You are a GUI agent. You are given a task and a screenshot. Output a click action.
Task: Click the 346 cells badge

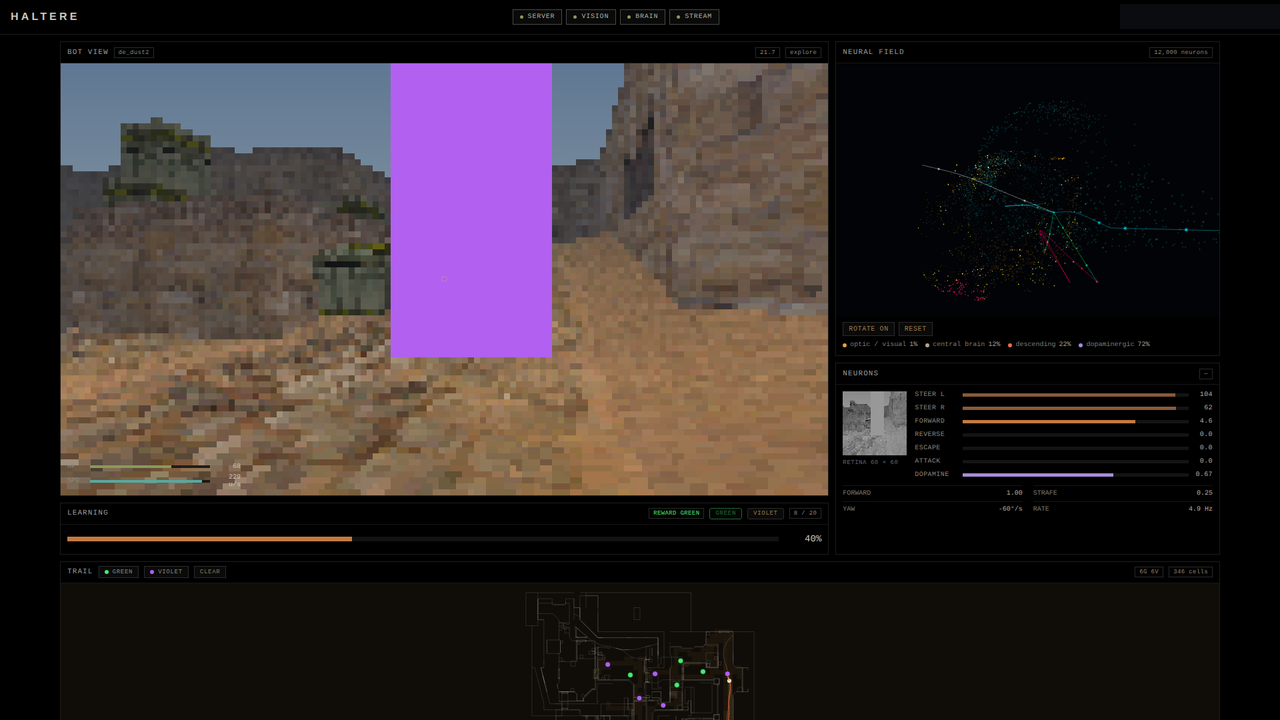point(1191,572)
